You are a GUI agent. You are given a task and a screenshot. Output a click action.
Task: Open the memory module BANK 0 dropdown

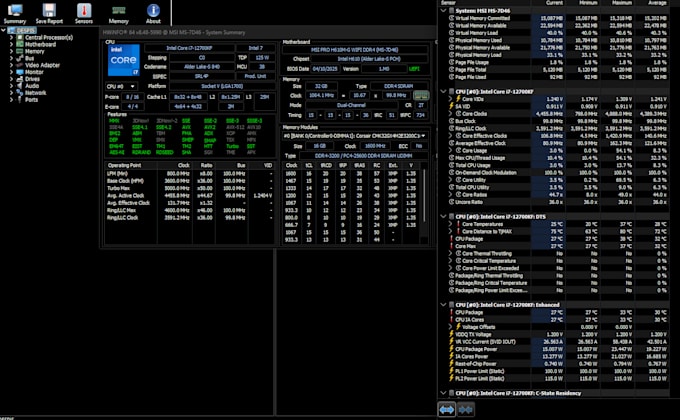354,136
